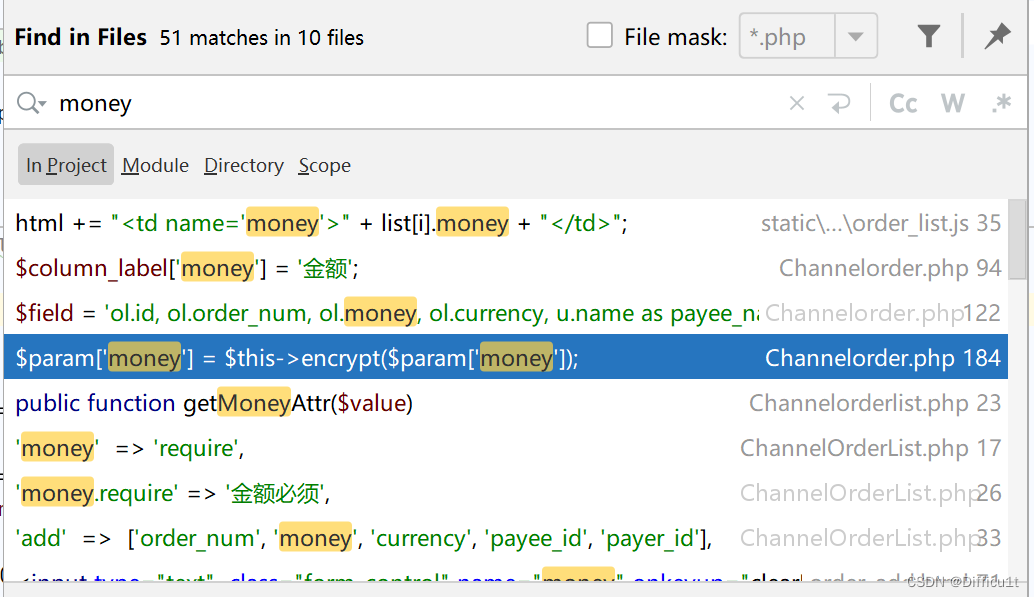Screen dimensions: 1034x597
Task: Click the *.php file mask field
Action: coord(787,36)
